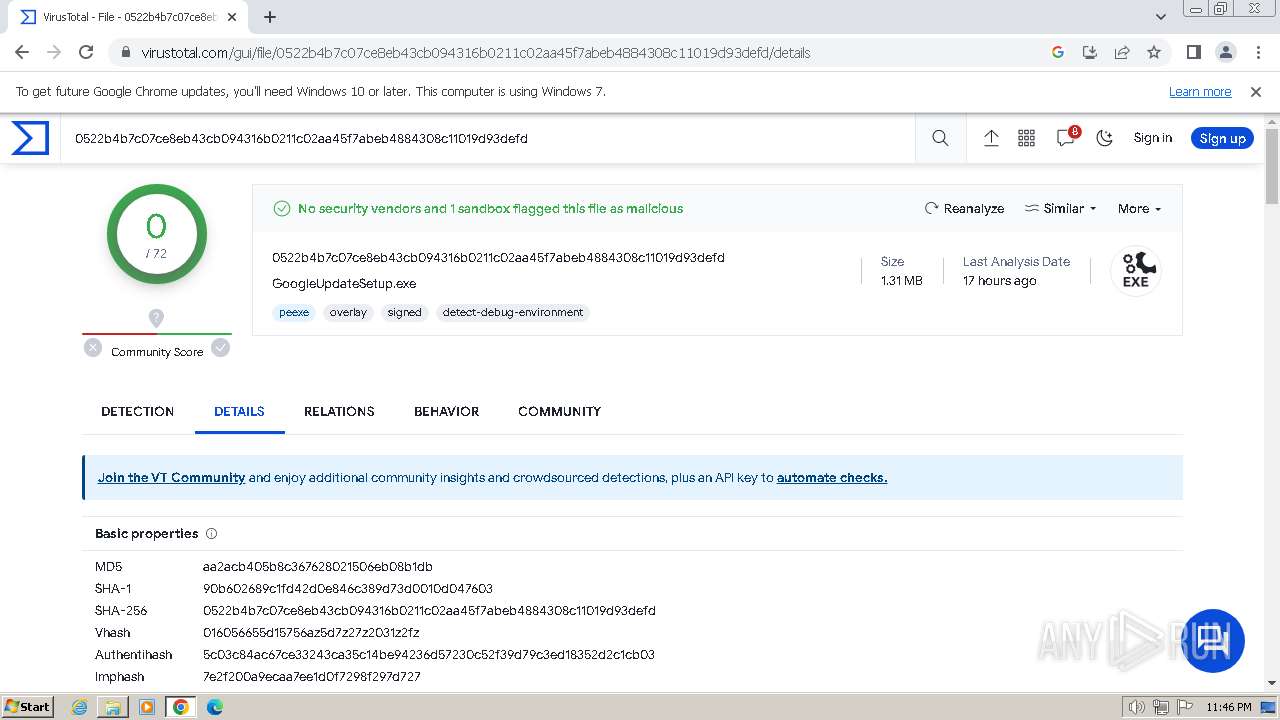
Task: Bookmark this tab with the star
Action: (x=1154, y=53)
